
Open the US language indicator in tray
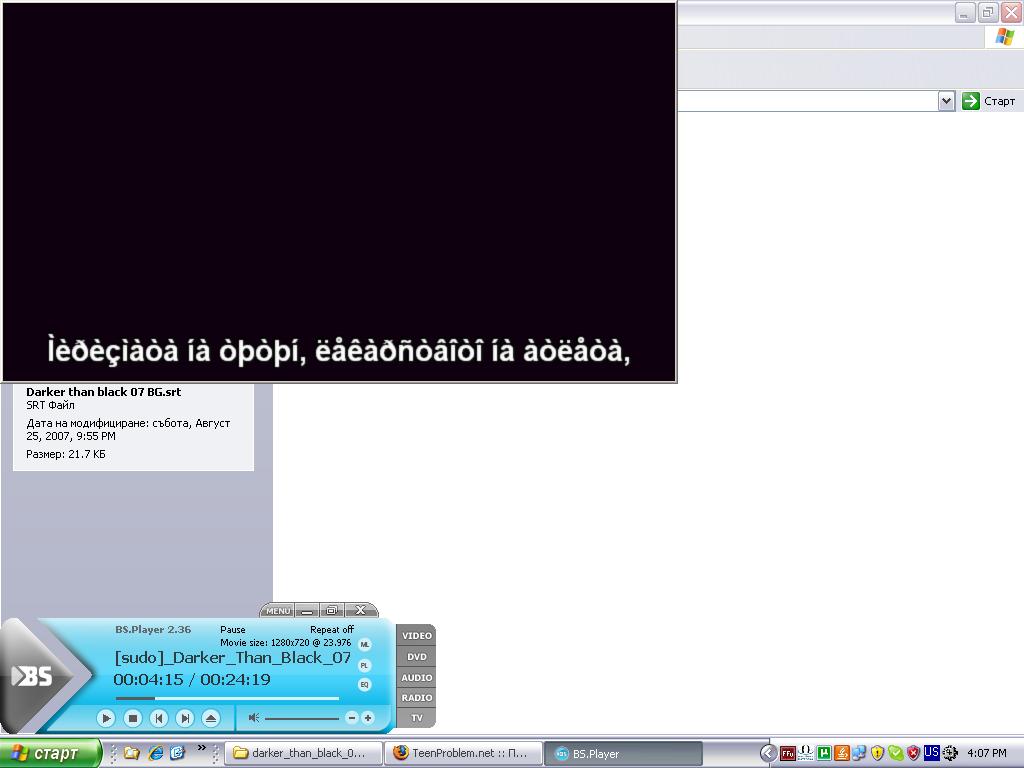[x=931, y=752]
